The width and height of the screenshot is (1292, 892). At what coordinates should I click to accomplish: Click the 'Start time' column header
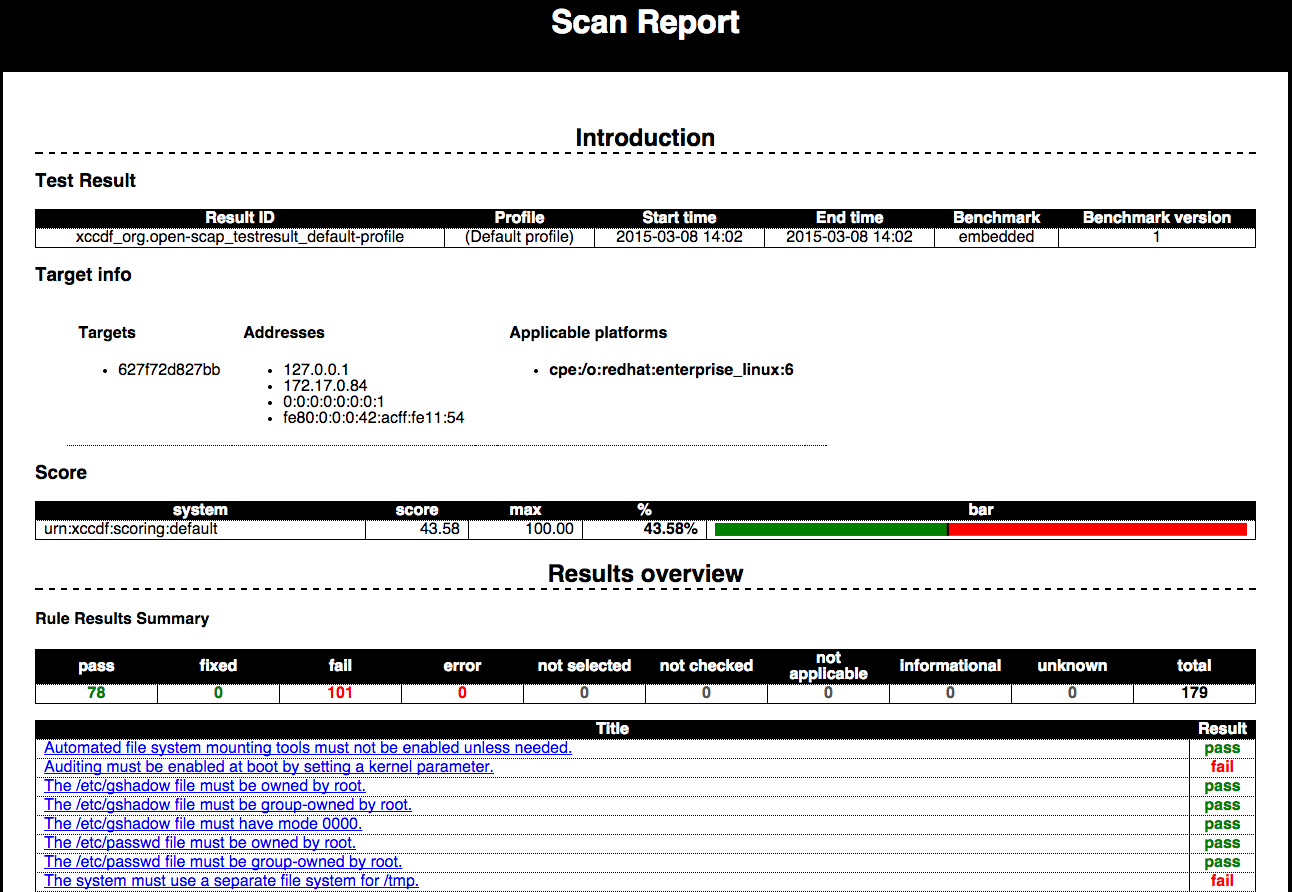pyautogui.click(x=679, y=218)
